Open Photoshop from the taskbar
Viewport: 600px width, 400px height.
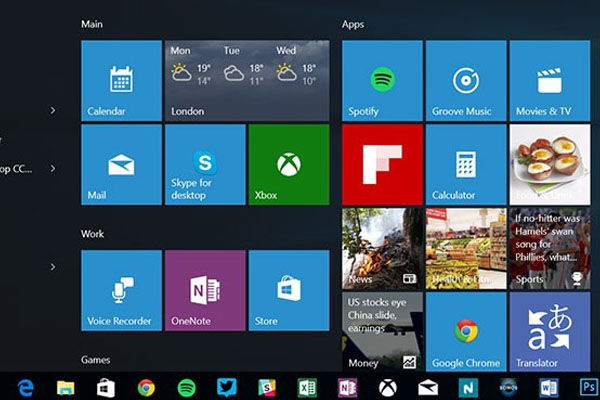click(x=589, y=387)
